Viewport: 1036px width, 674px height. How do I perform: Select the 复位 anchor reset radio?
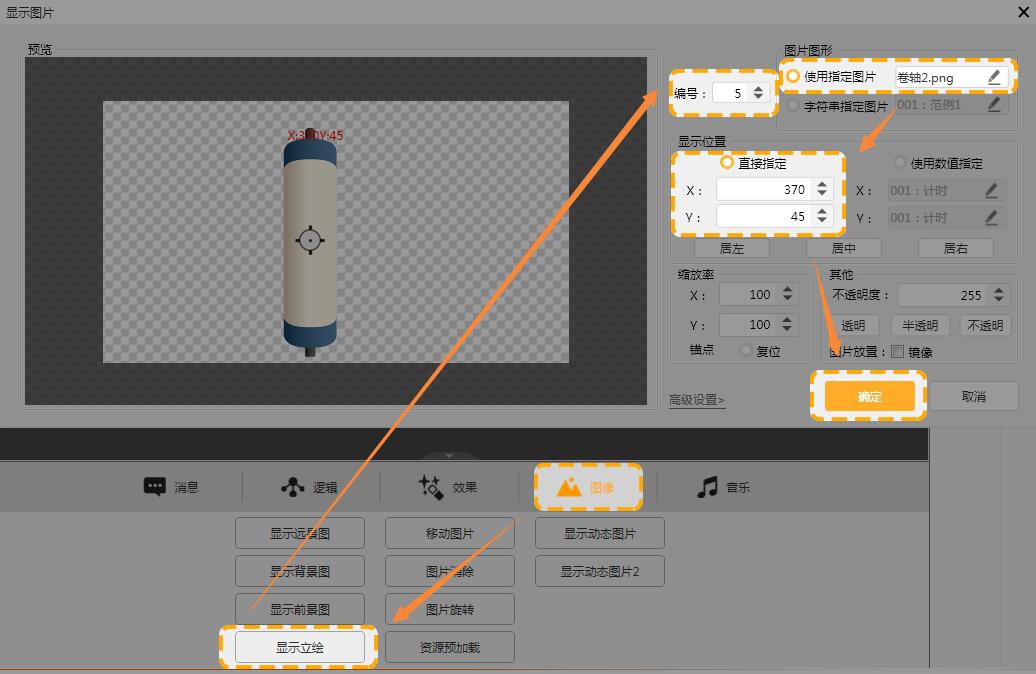[x=746, y=351]
